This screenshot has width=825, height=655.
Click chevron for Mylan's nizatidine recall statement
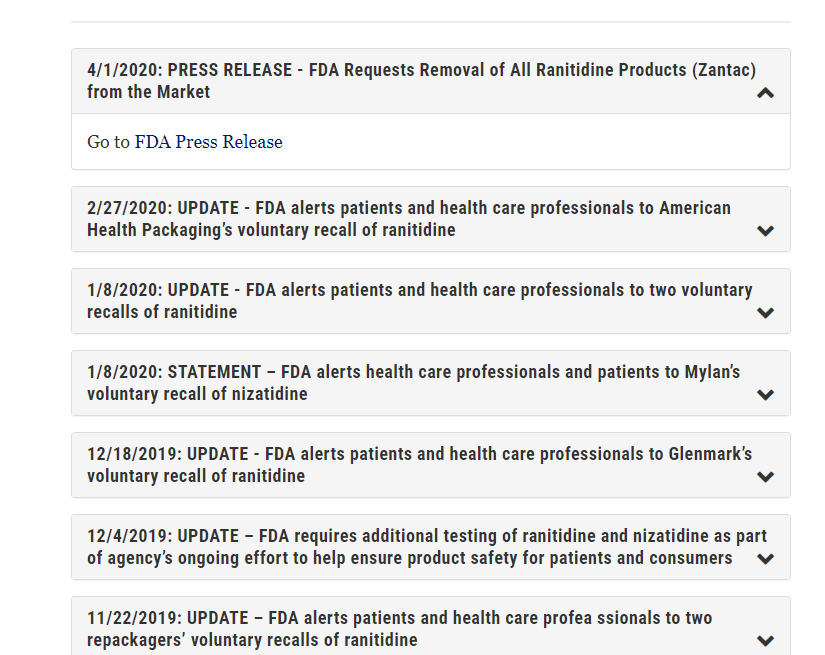[766, 395]
